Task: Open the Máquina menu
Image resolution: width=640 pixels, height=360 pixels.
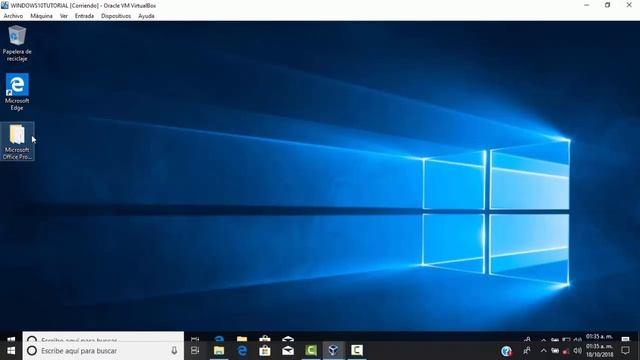Action: (x=41, y=16)
